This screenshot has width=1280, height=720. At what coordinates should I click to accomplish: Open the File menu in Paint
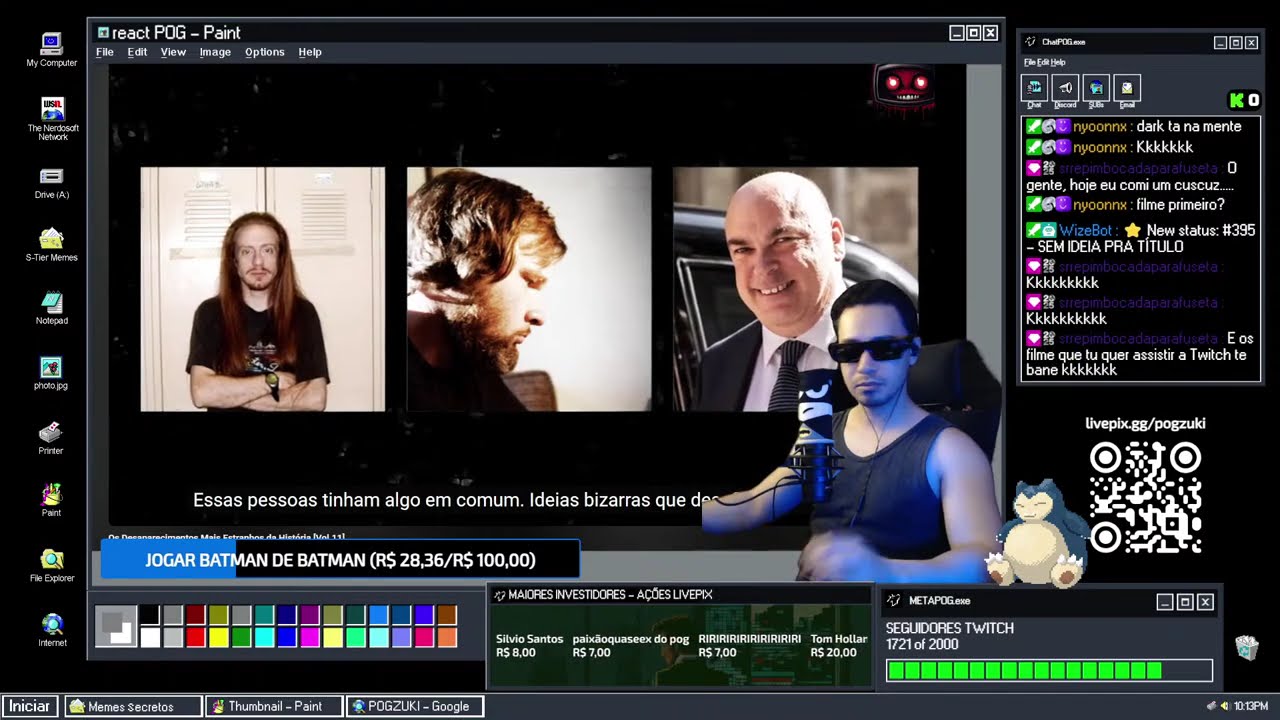[x=105, y=52]
